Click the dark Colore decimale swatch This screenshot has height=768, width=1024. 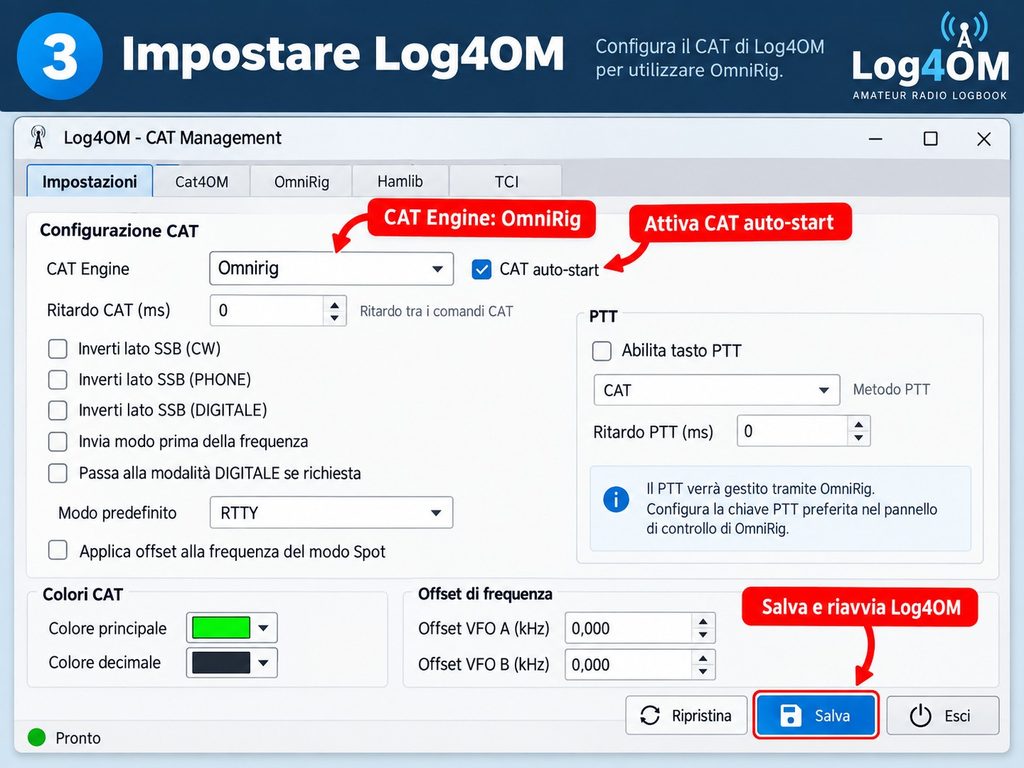coord(221,663)
